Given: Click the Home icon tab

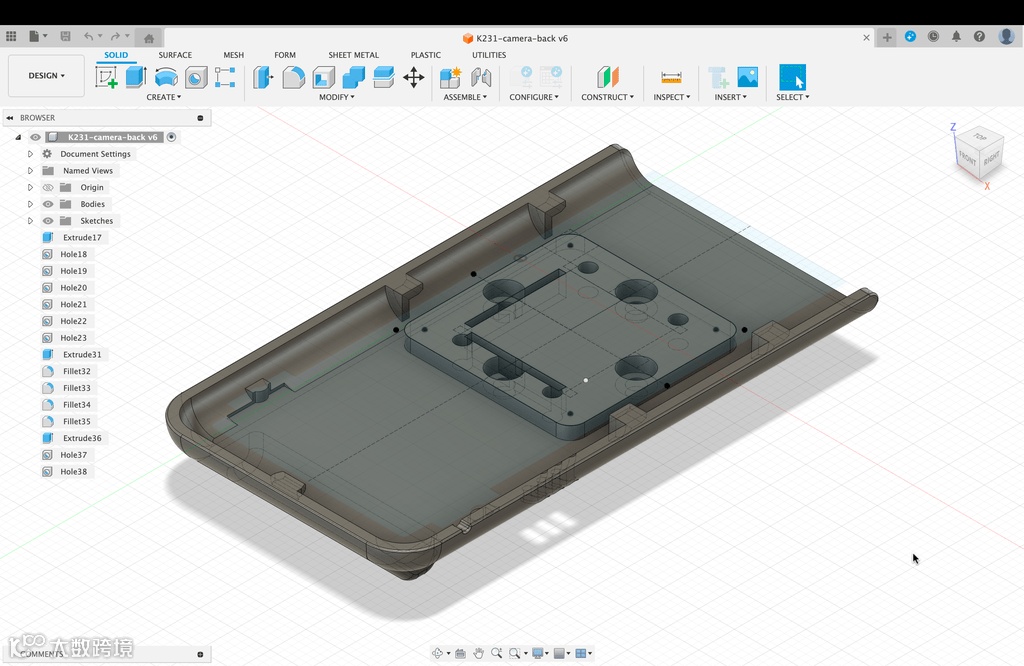Looking at the screenshot, I should point(149,38).
